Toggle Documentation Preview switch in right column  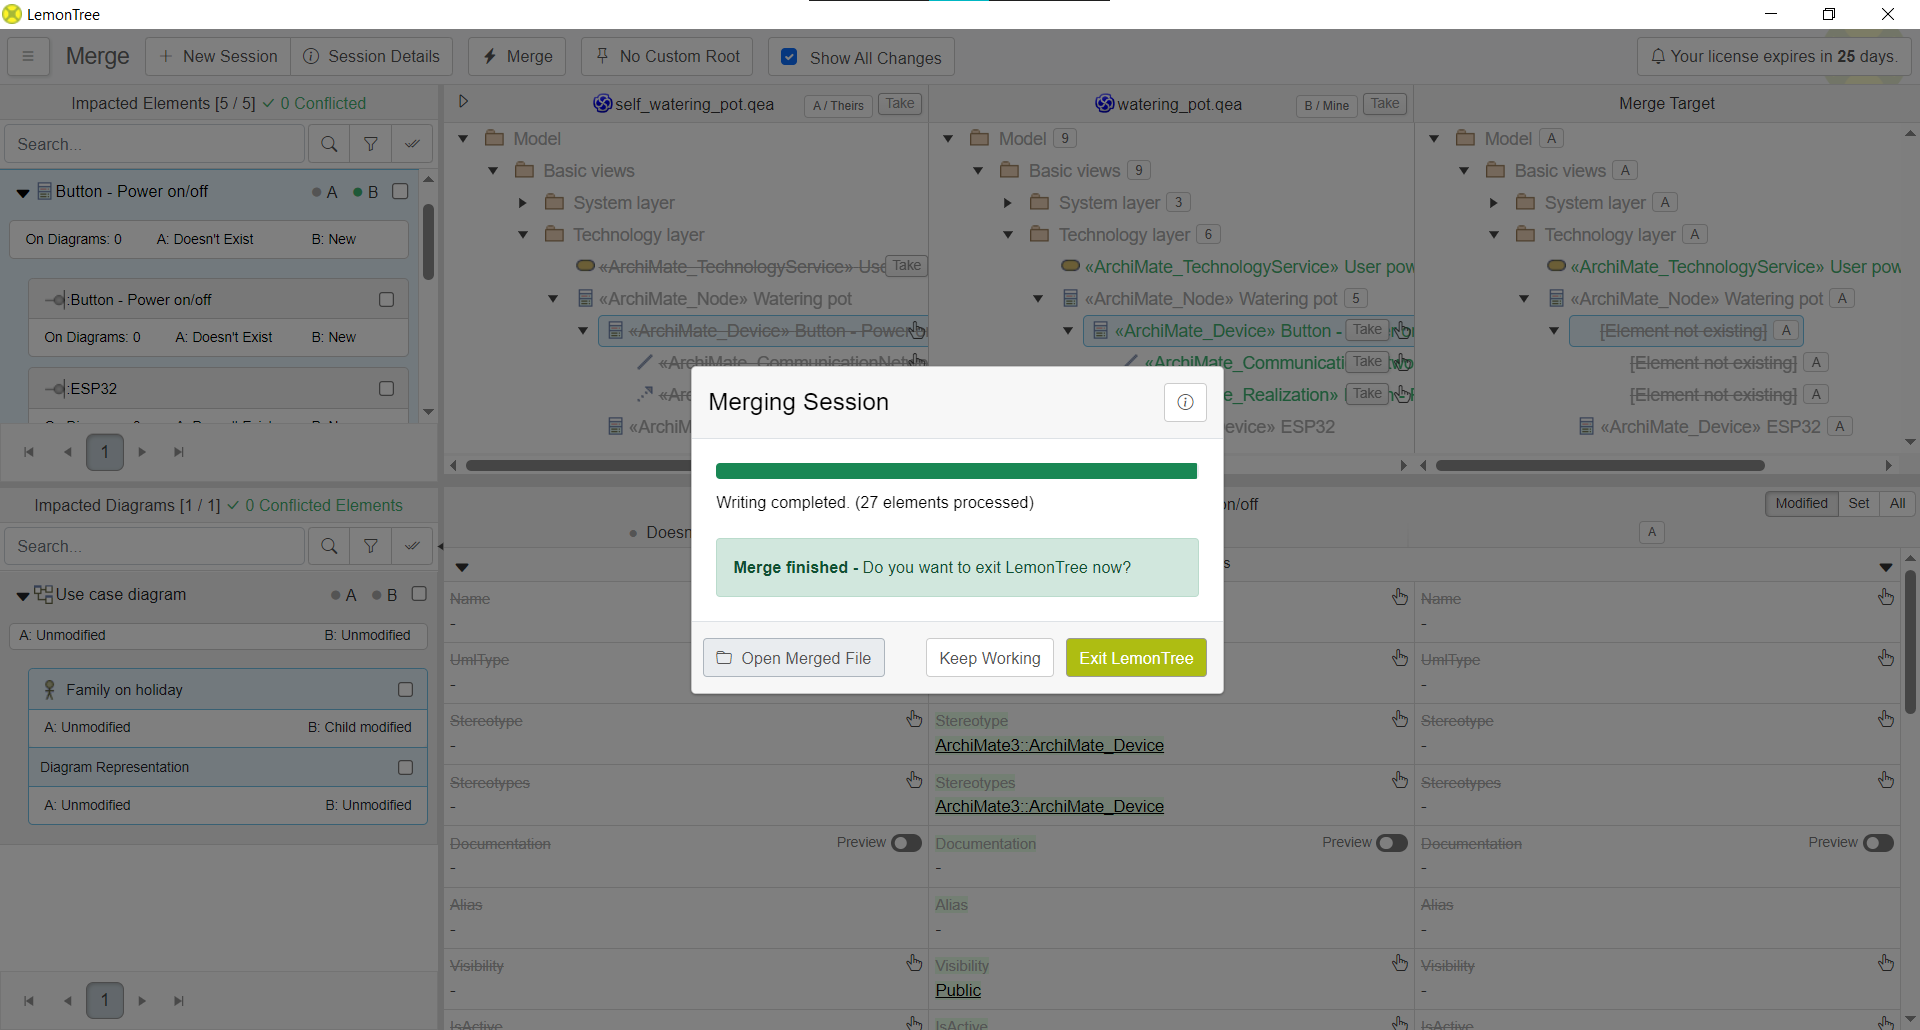pos(1878,843)
